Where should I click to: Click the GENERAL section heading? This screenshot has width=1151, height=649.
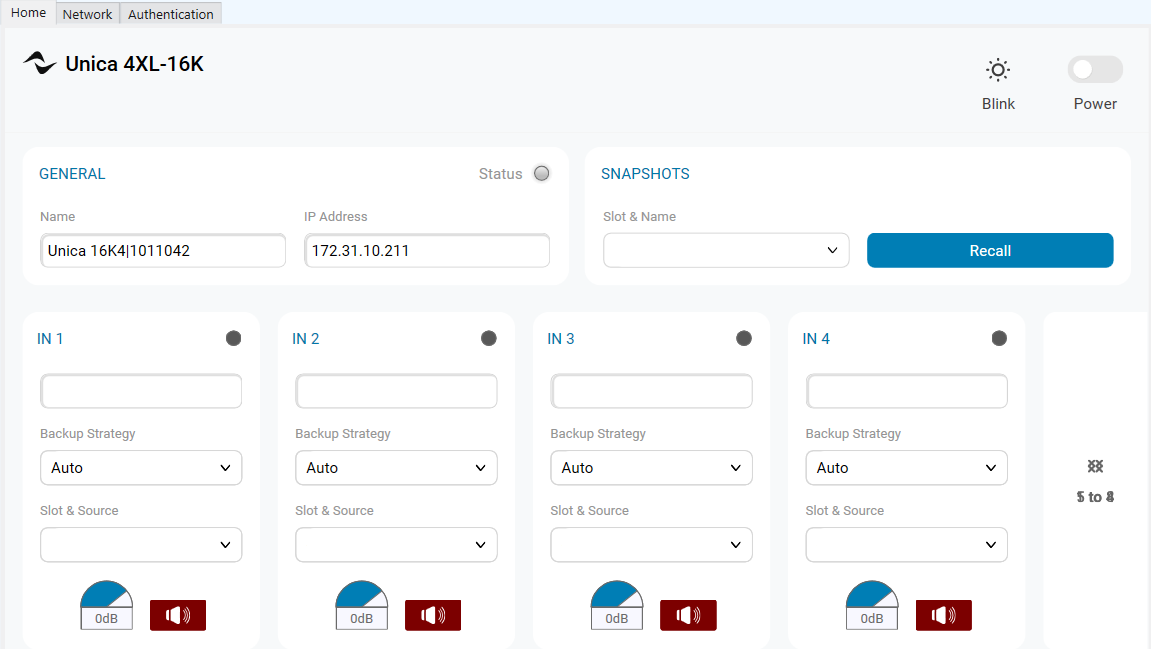point(72,174)
